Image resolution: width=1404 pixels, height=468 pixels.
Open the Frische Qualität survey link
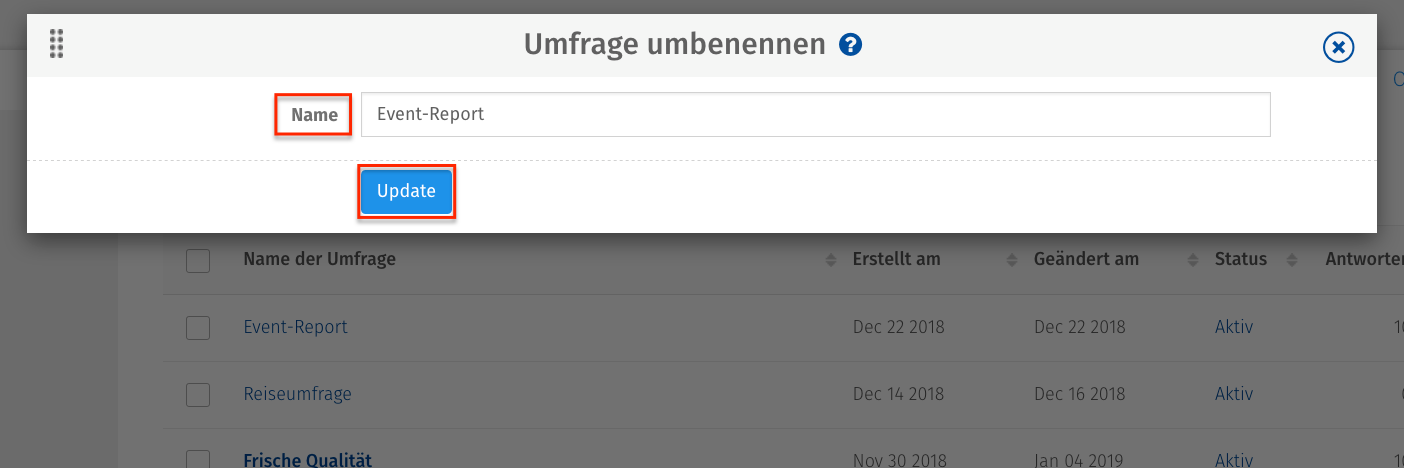307,460
